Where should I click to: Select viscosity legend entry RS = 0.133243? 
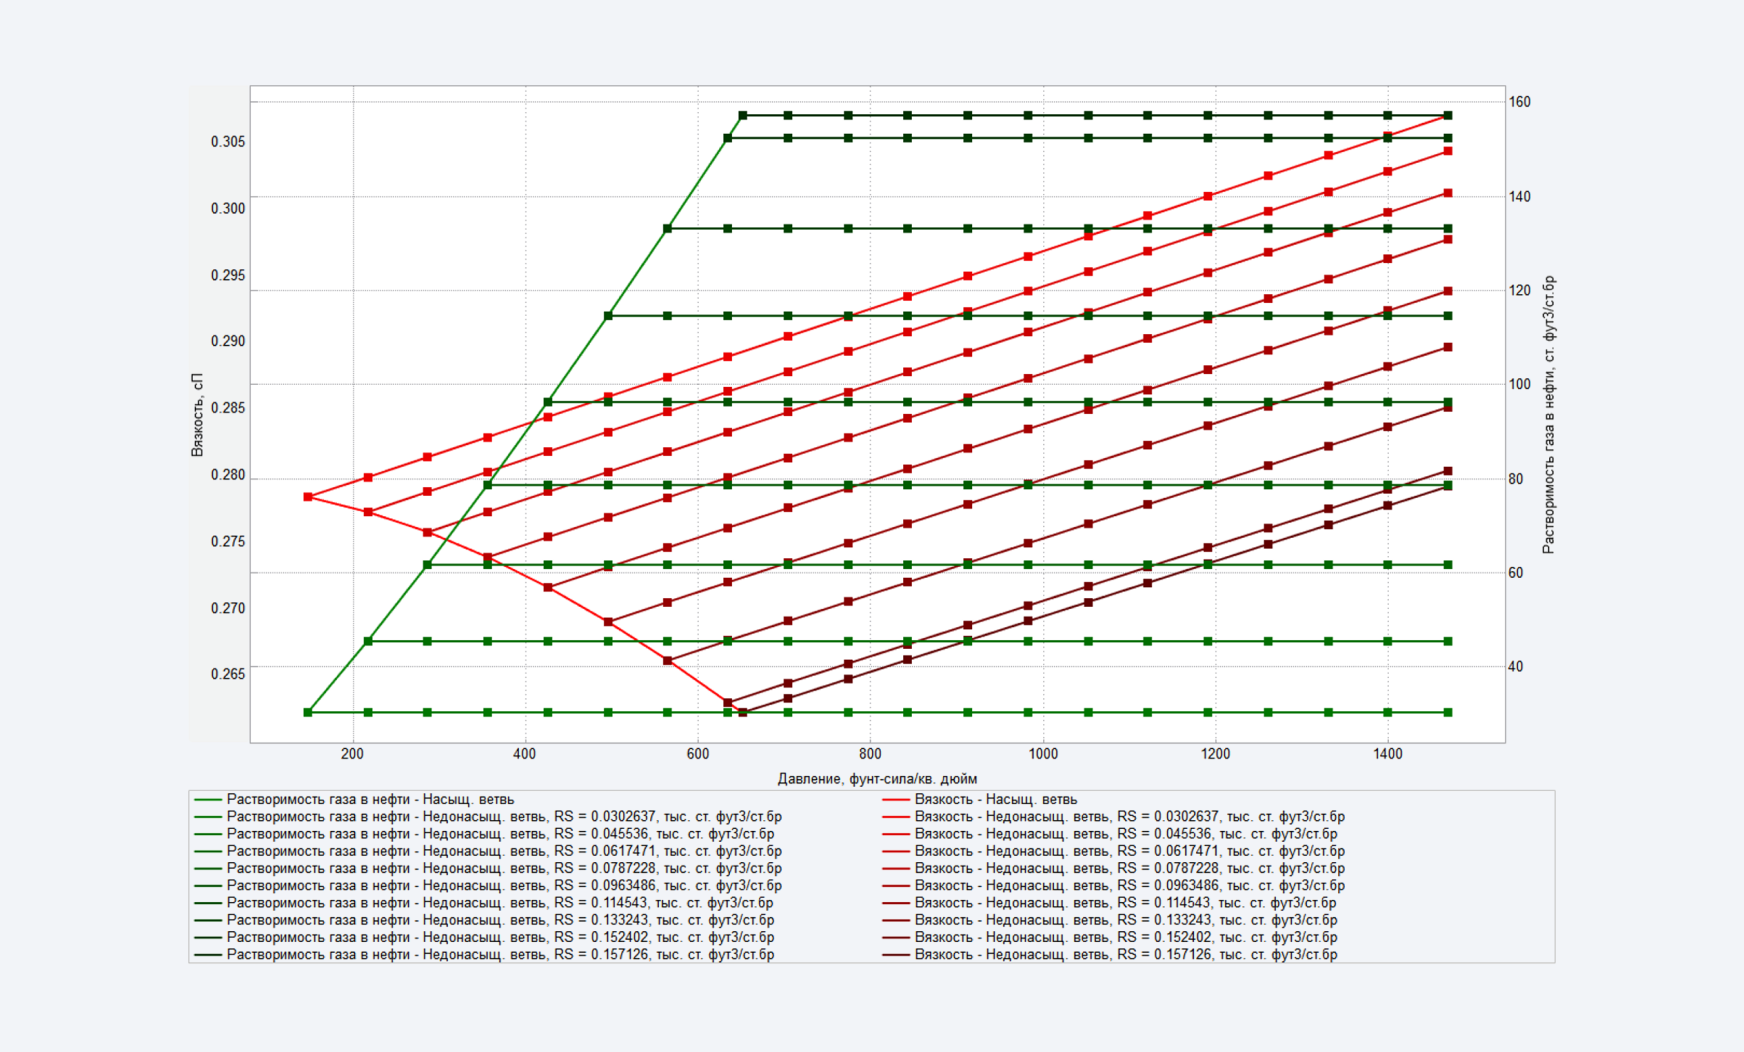1110,919
